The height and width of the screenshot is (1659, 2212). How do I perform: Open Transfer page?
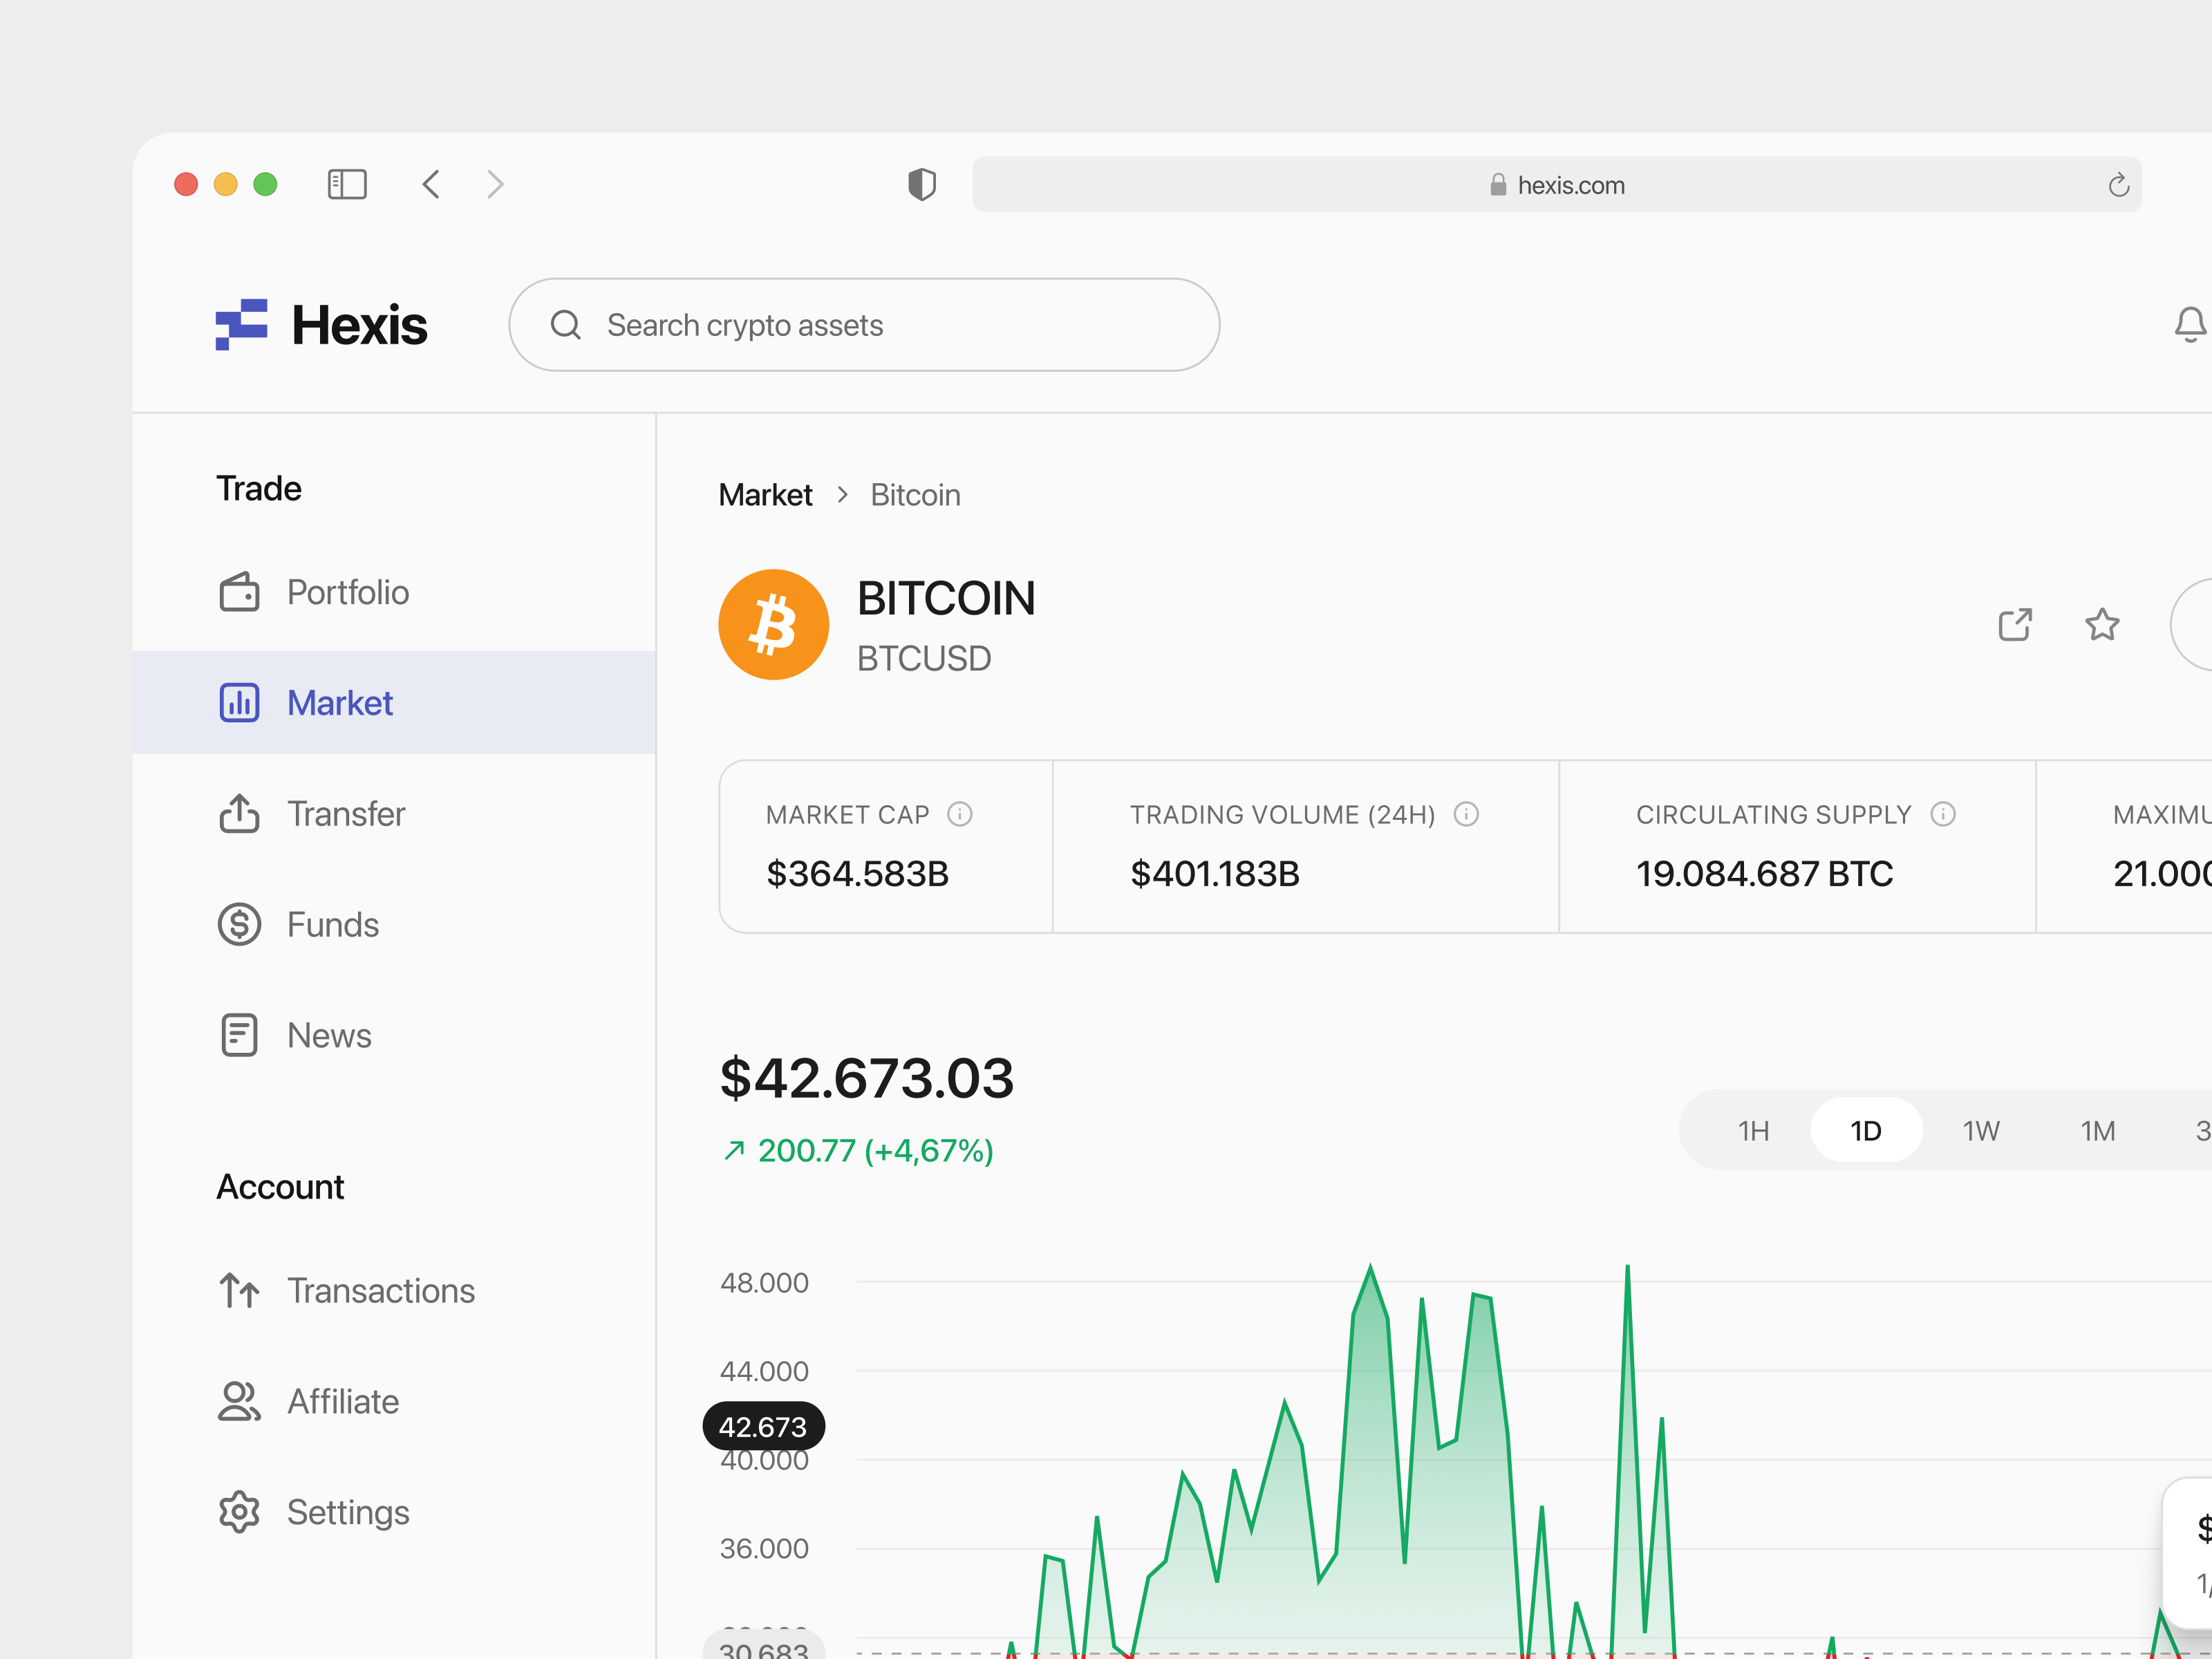394,814
